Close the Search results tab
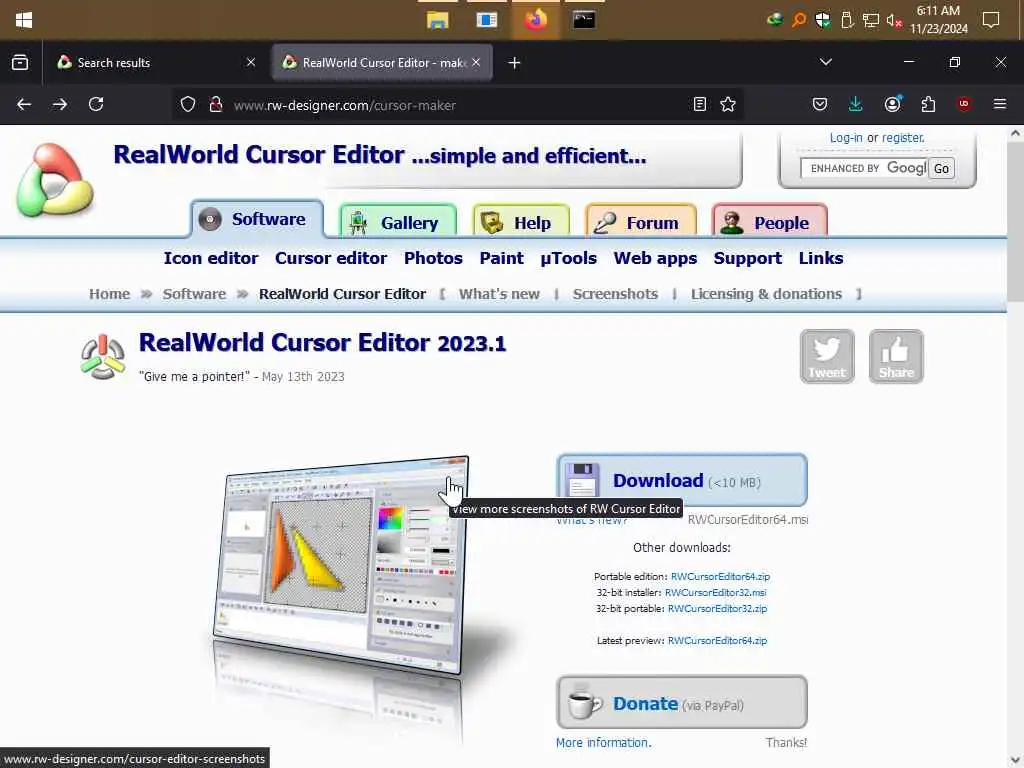 [x=251, y=63]
